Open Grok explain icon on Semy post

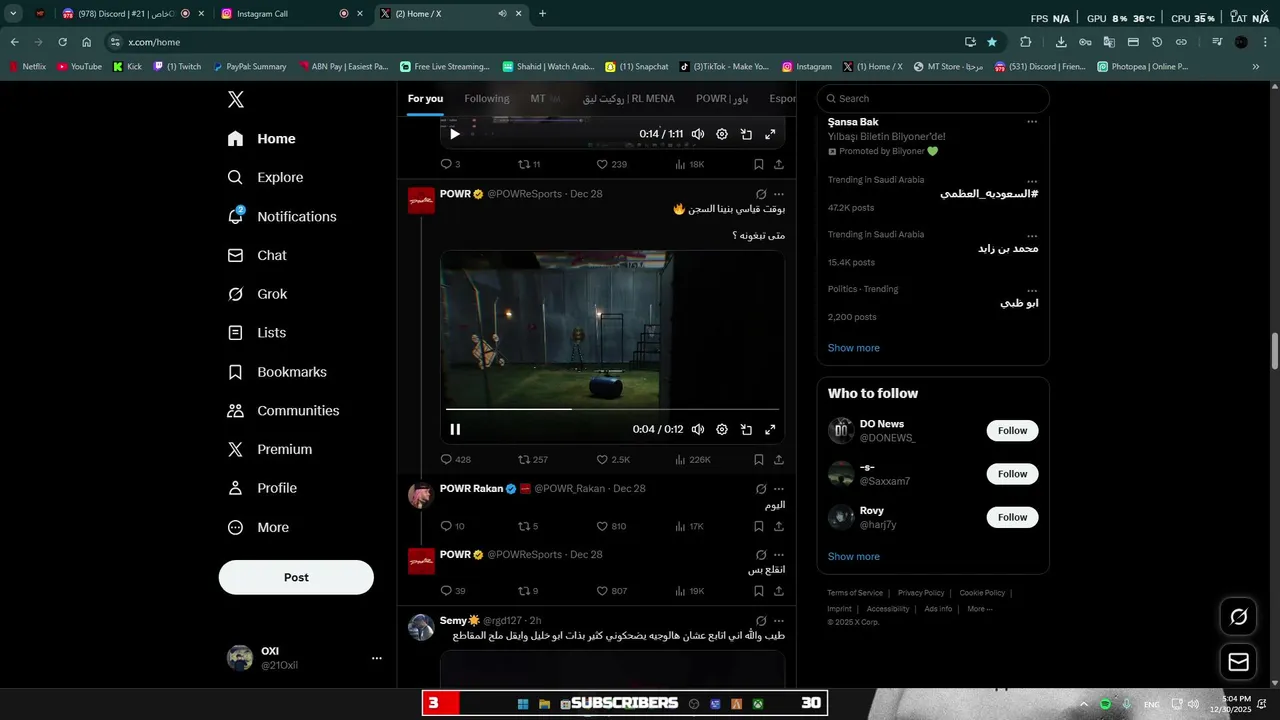pos(761,621)
